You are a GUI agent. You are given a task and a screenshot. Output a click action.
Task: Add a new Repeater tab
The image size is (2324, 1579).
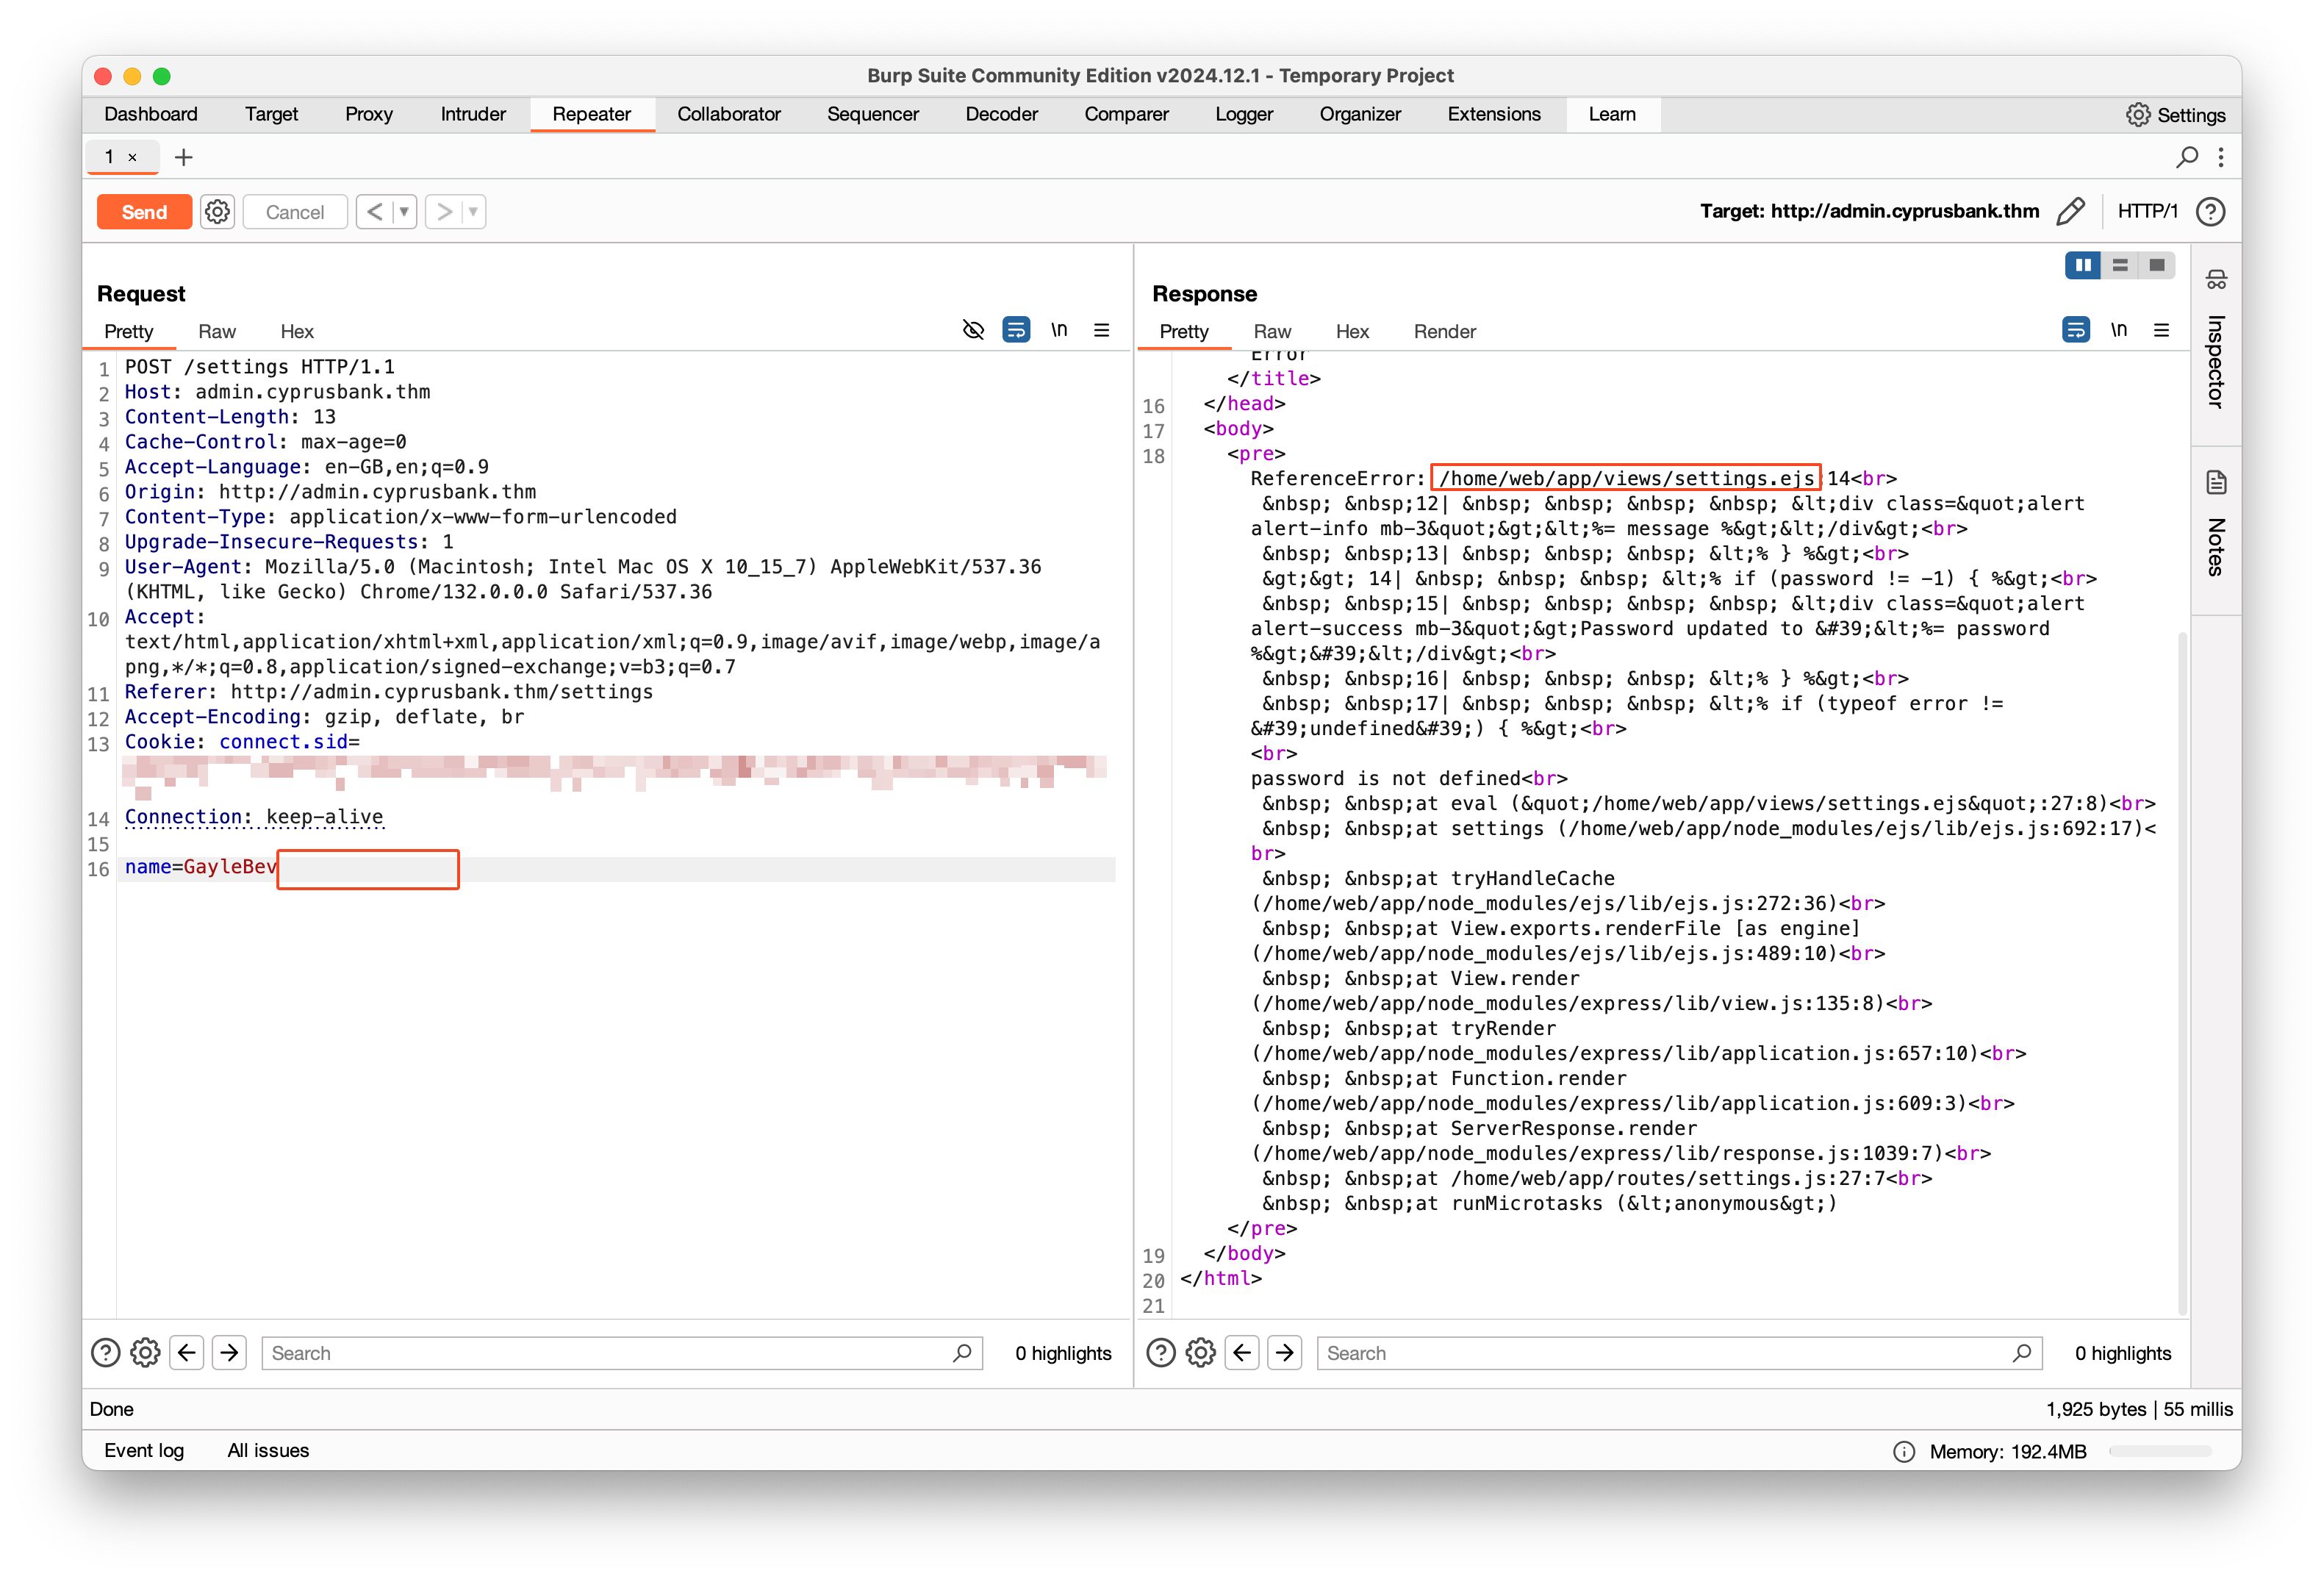183,157
